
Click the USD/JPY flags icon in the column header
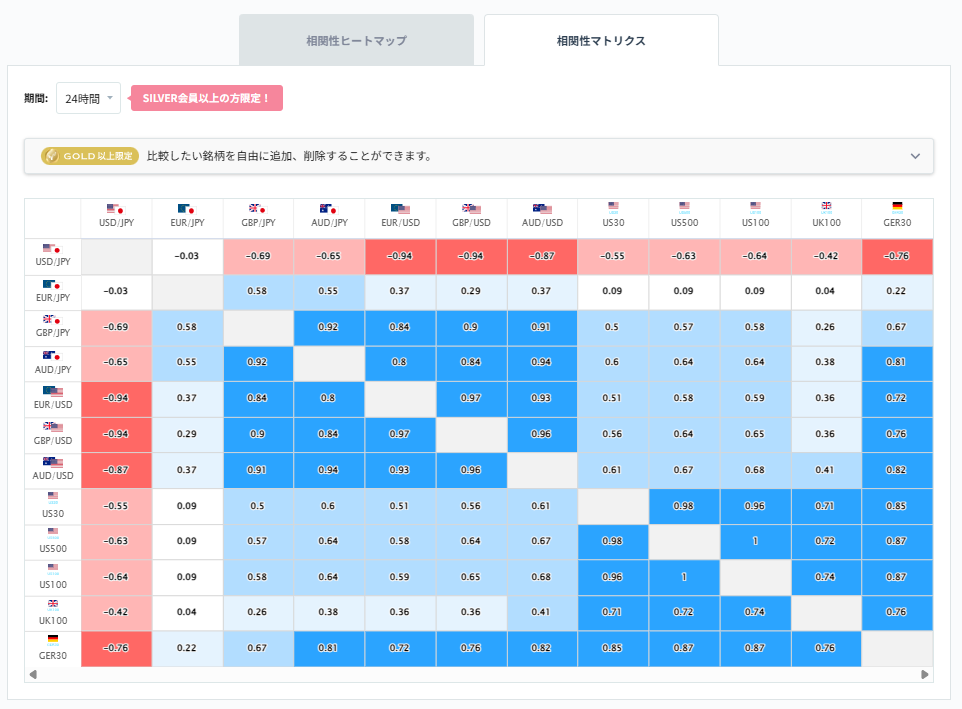[116, 209]
